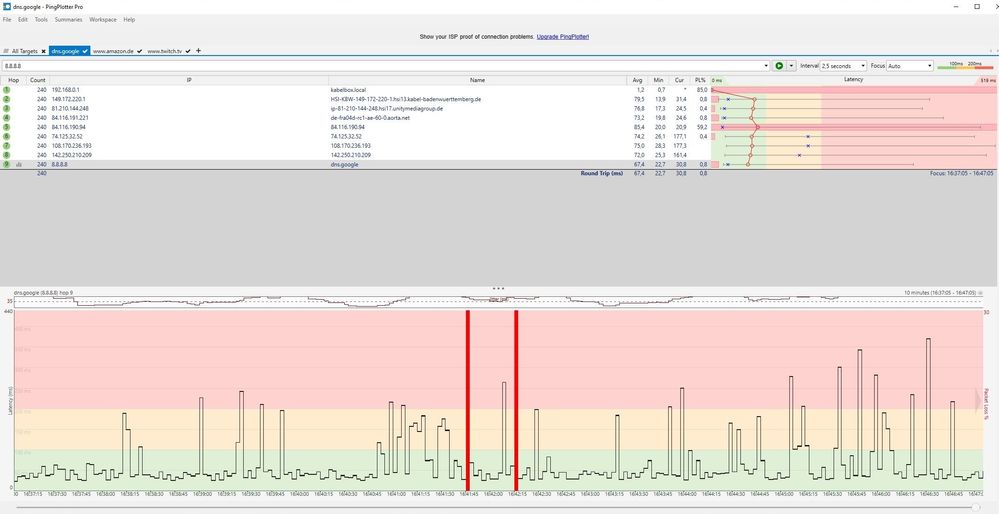
Task: Click the three-dot panel splitter handle
Action: click(x=499, y=289)
